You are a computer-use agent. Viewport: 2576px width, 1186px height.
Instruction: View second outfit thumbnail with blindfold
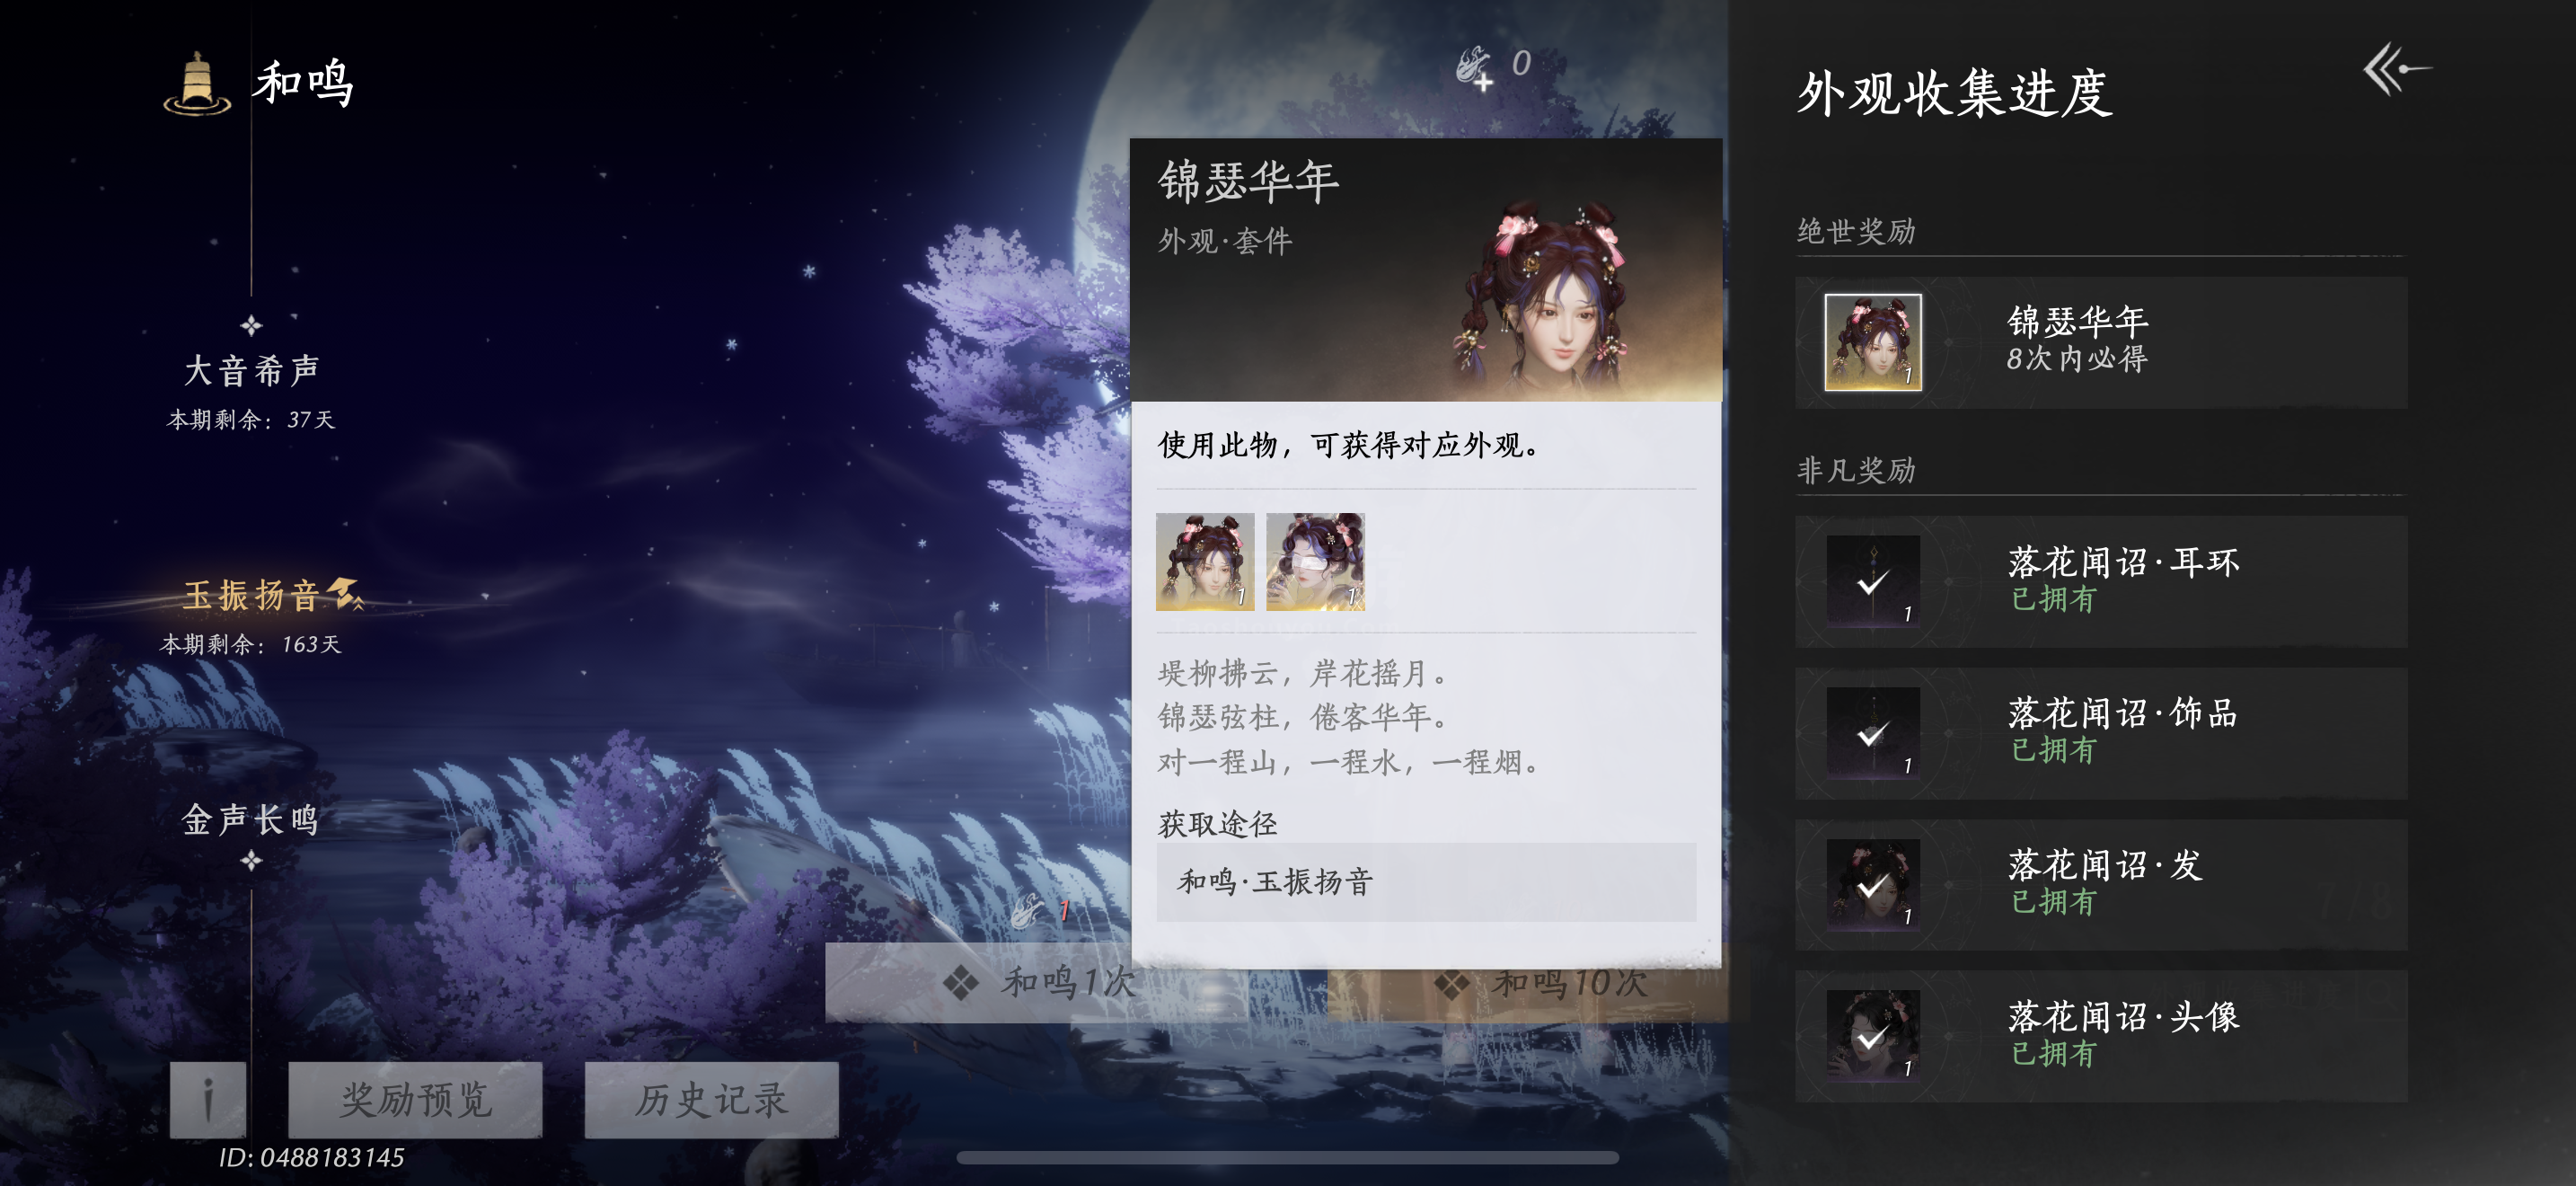[1315, 562]
